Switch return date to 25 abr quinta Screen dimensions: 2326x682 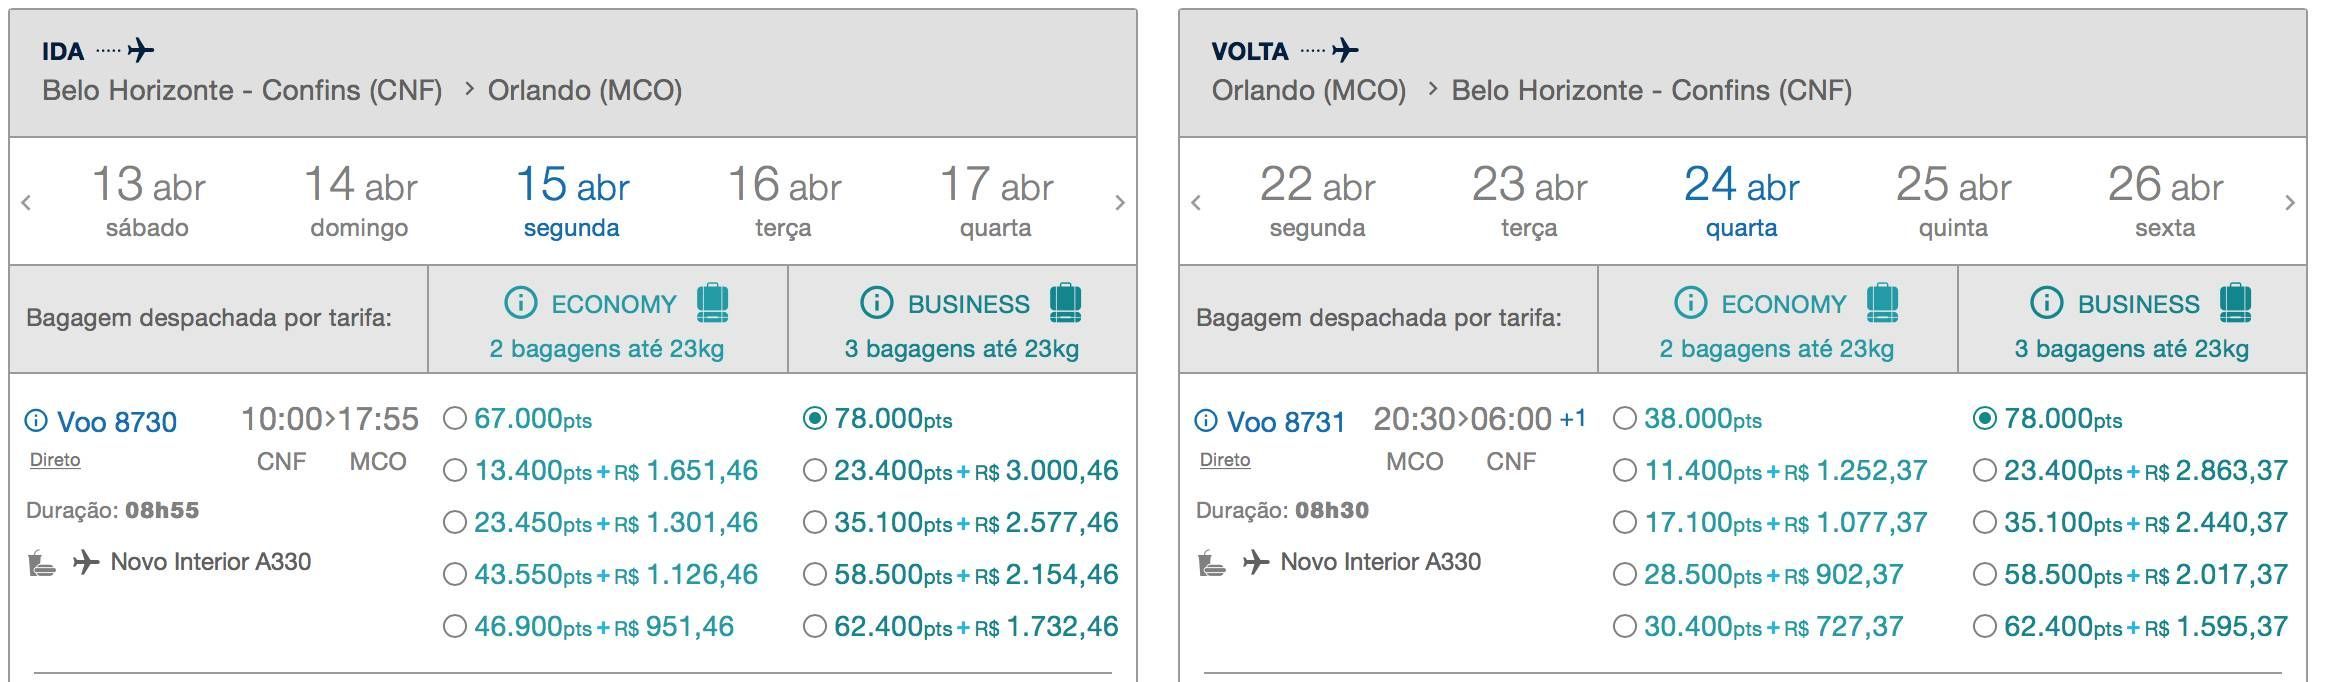click(1954, 201)
